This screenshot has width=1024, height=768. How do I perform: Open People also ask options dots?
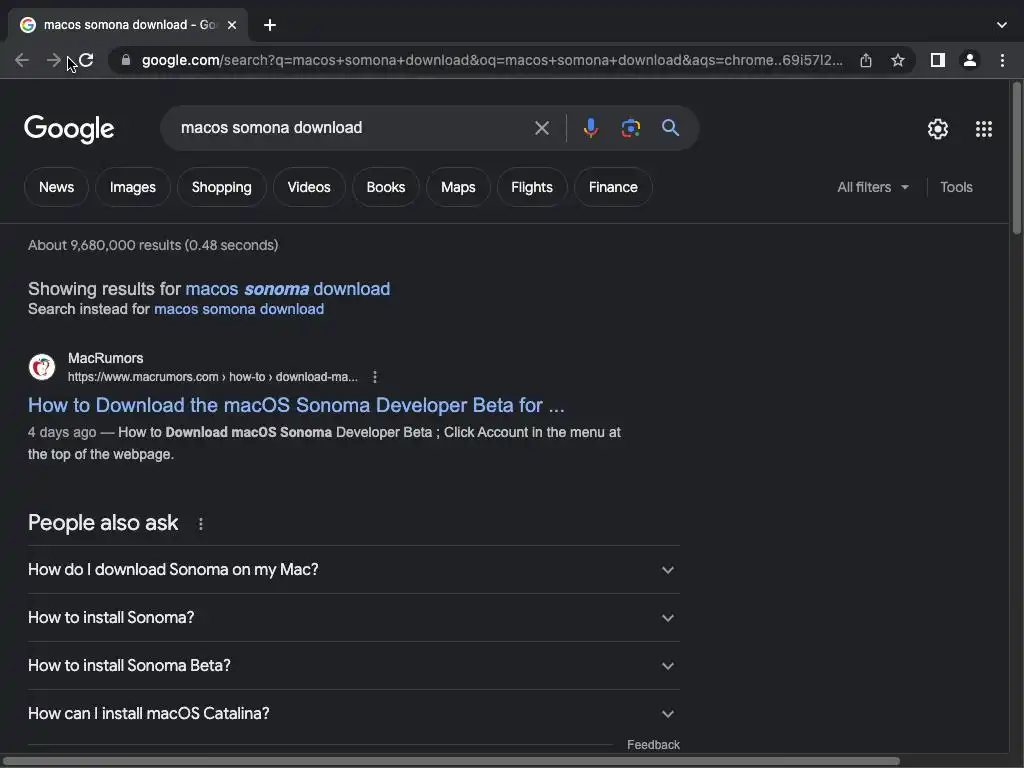(200, 524)
